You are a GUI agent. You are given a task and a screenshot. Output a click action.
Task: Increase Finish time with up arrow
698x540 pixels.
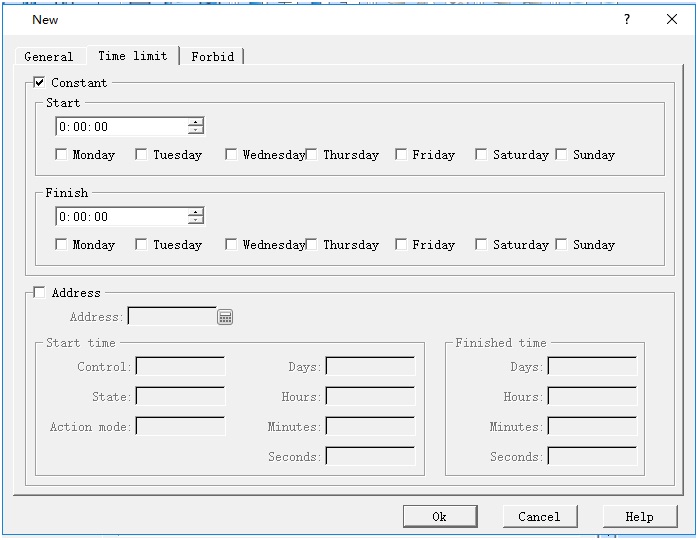(195, 212)
